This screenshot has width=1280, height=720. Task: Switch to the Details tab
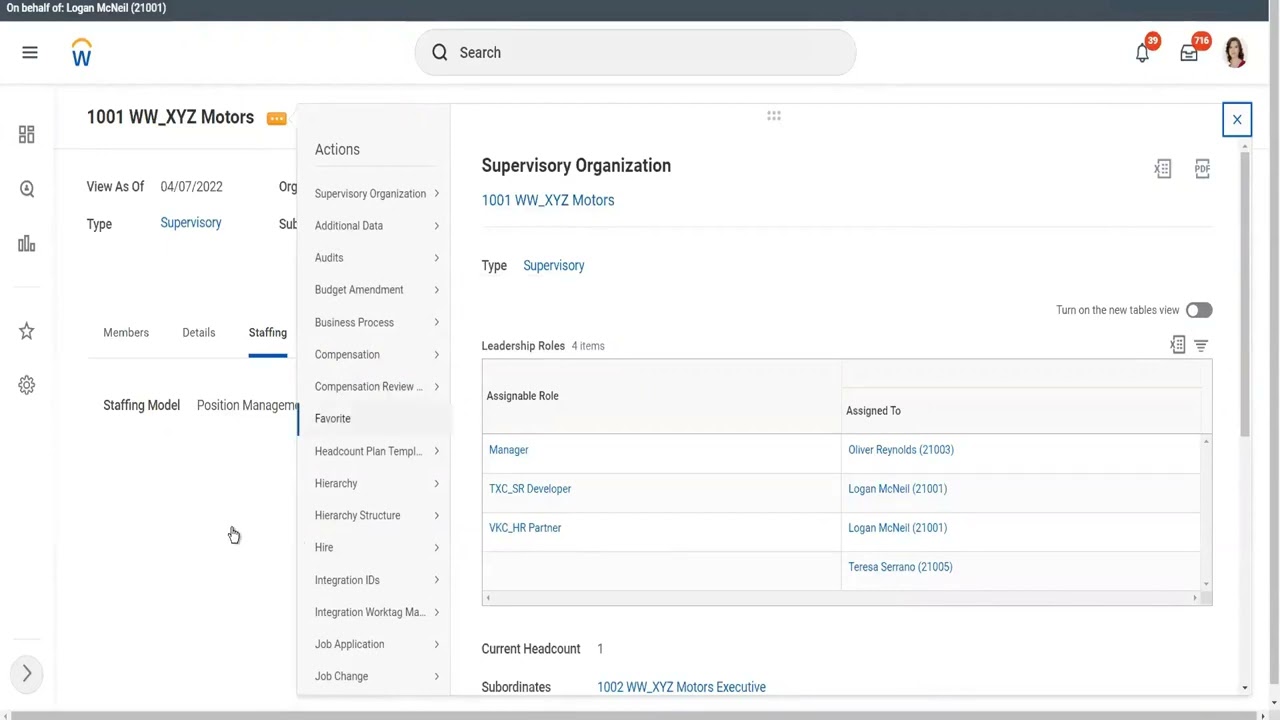pyautogui.click(x=199, y=333)
